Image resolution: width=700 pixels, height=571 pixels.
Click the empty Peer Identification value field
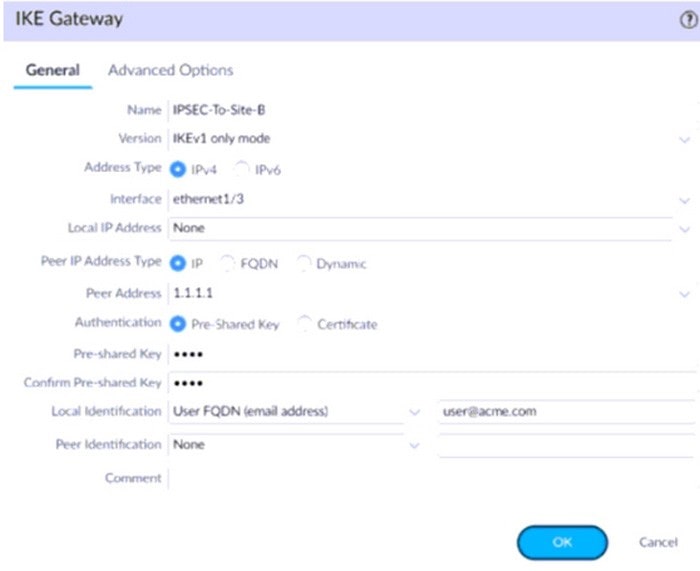[x=567, y=445]
